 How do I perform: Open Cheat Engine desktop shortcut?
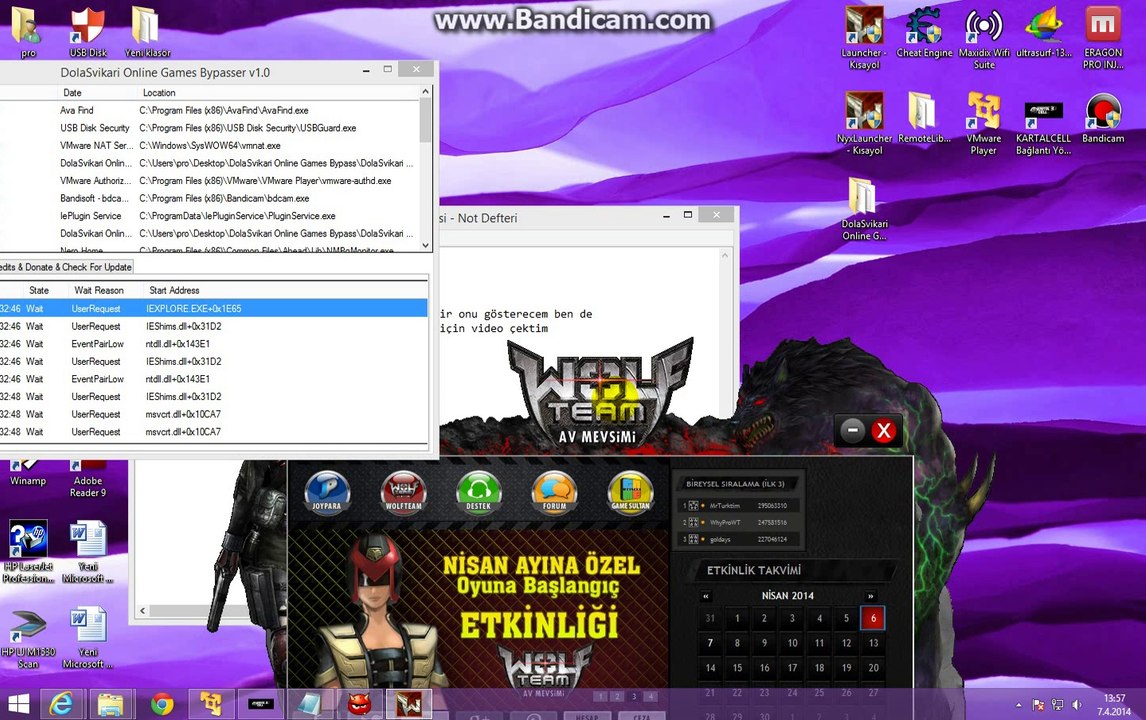[x=924, y=33]
